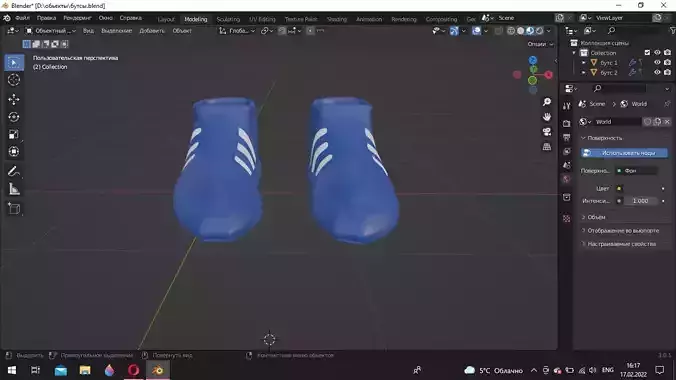The image size is (676, 380).
Task: Open the Tool properties tab
Action: pos(566,106)
